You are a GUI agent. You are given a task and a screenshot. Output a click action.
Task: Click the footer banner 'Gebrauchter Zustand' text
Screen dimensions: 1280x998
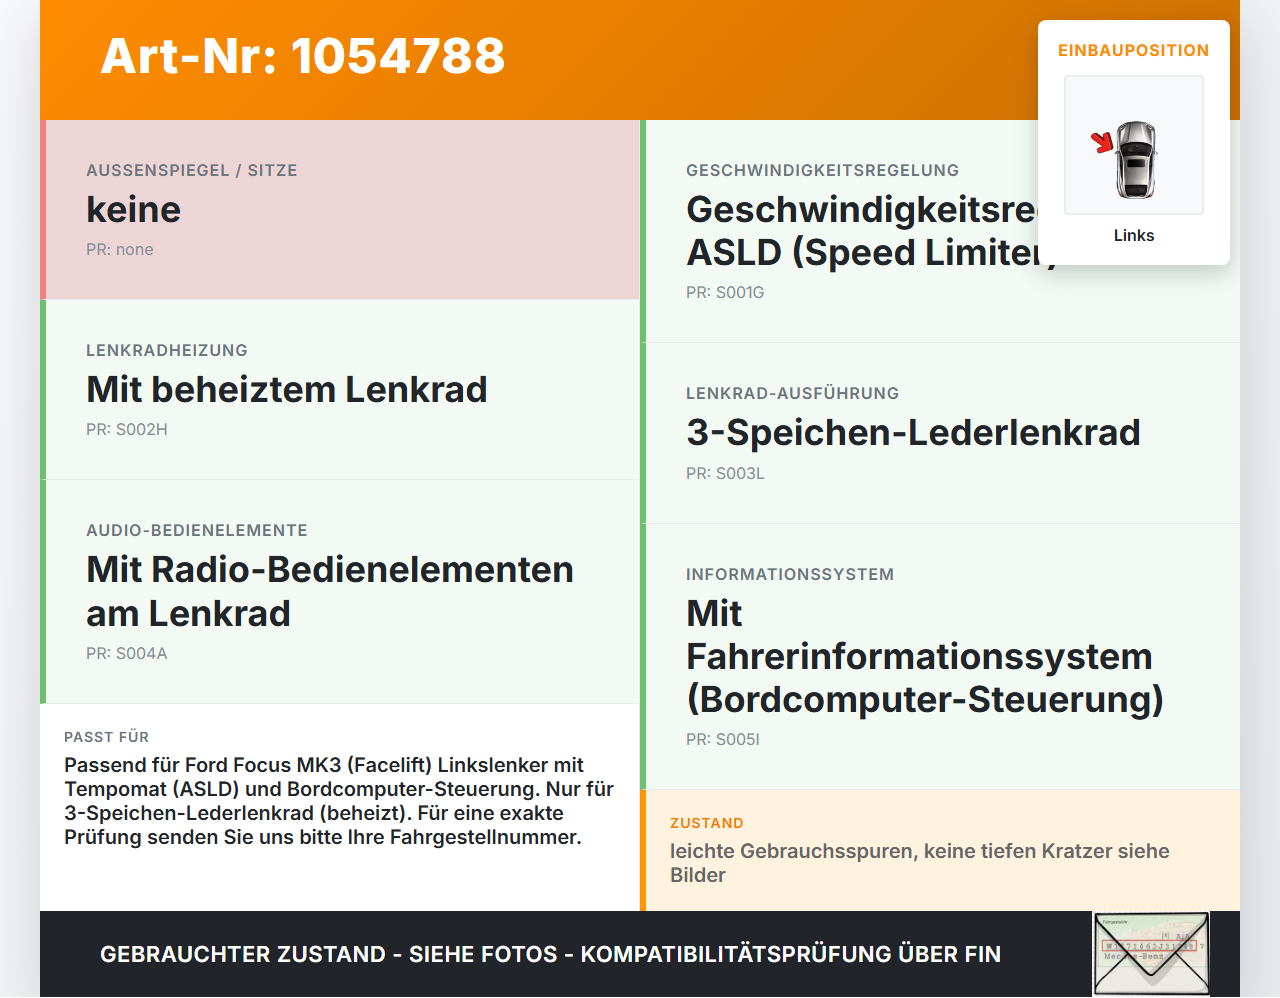click(x=550, y=954)
